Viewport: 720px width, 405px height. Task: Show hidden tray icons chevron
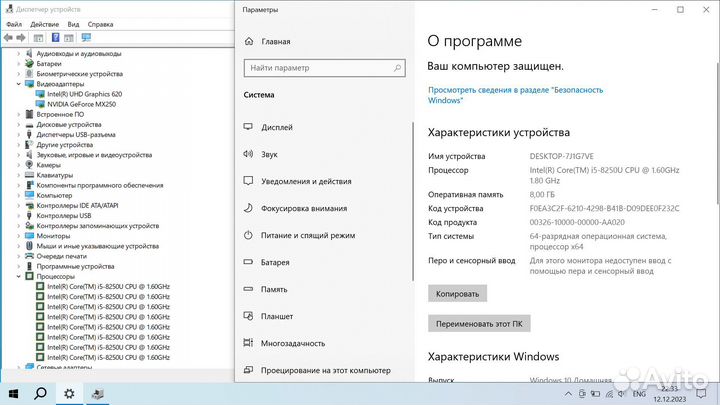point(568,394)
